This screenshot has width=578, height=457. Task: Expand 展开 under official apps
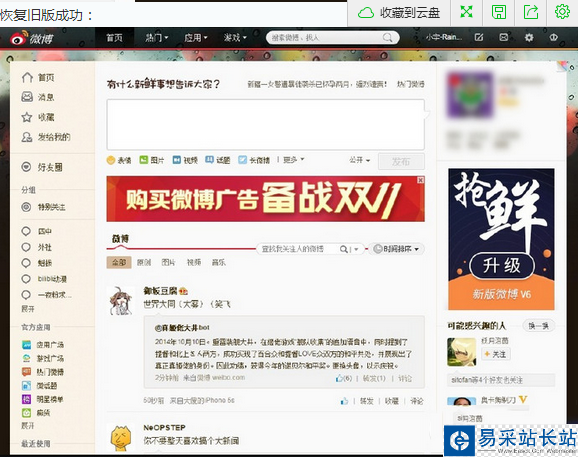point(28,426)
